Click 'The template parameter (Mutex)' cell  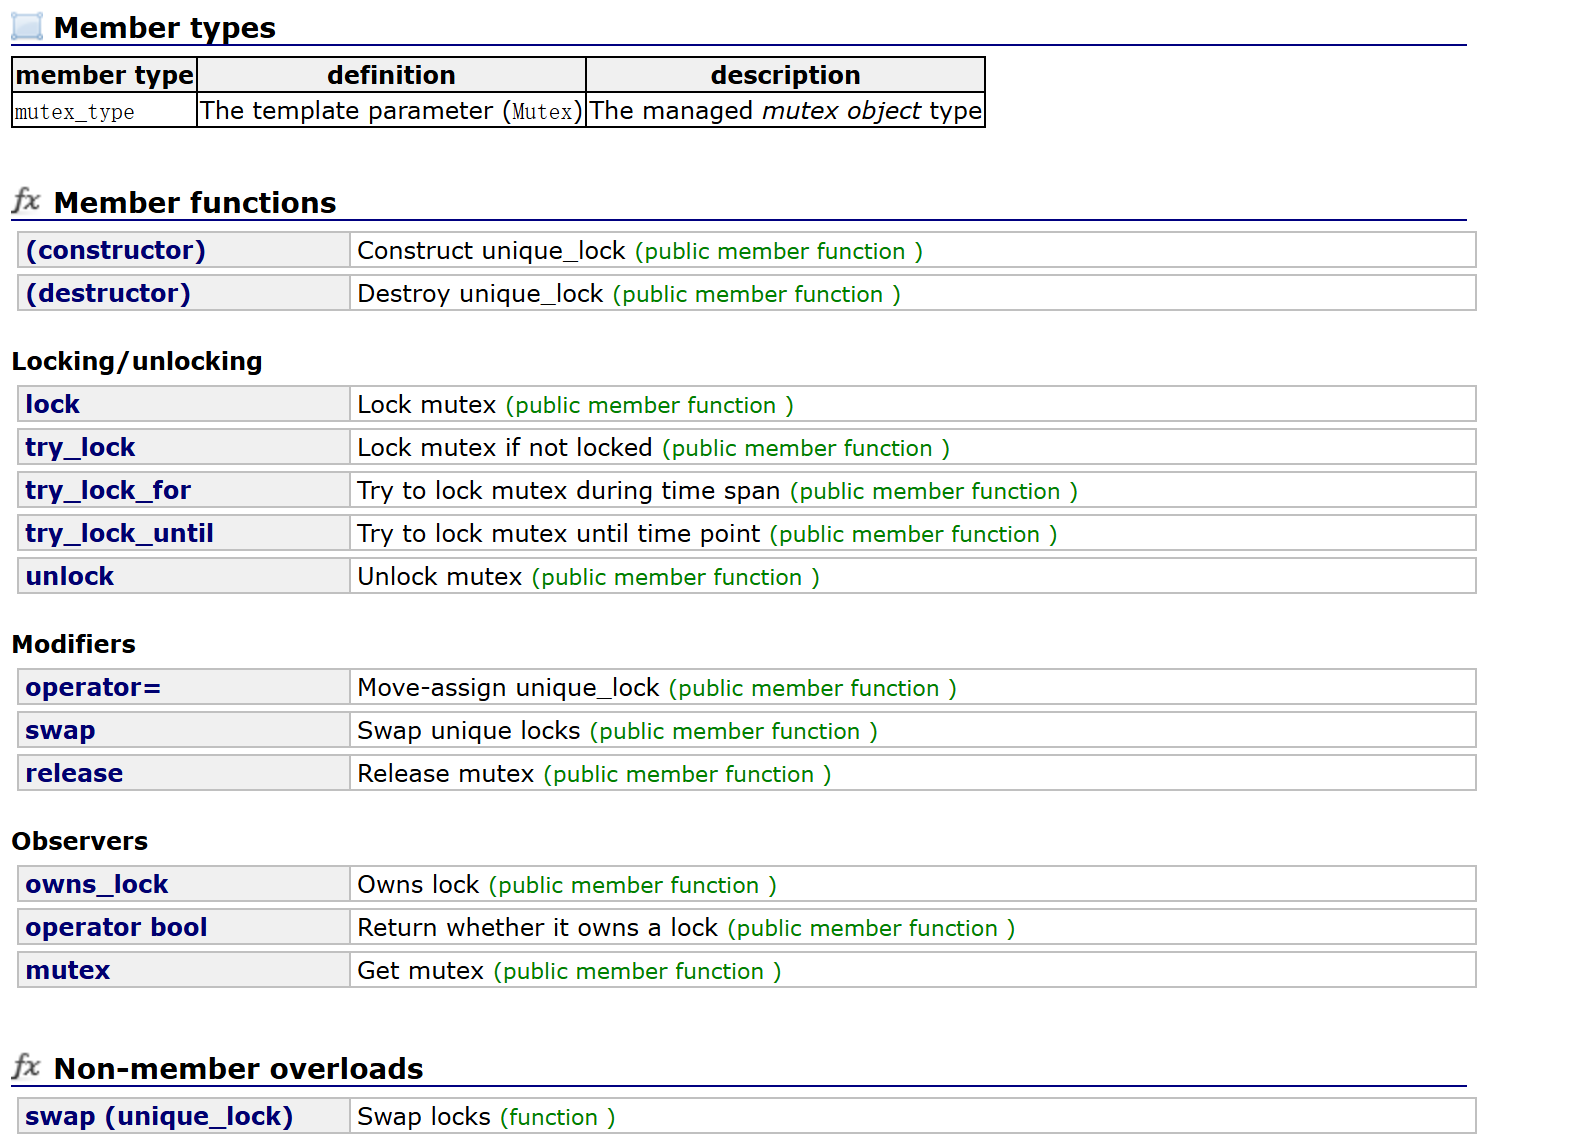(x=391, y=111)
